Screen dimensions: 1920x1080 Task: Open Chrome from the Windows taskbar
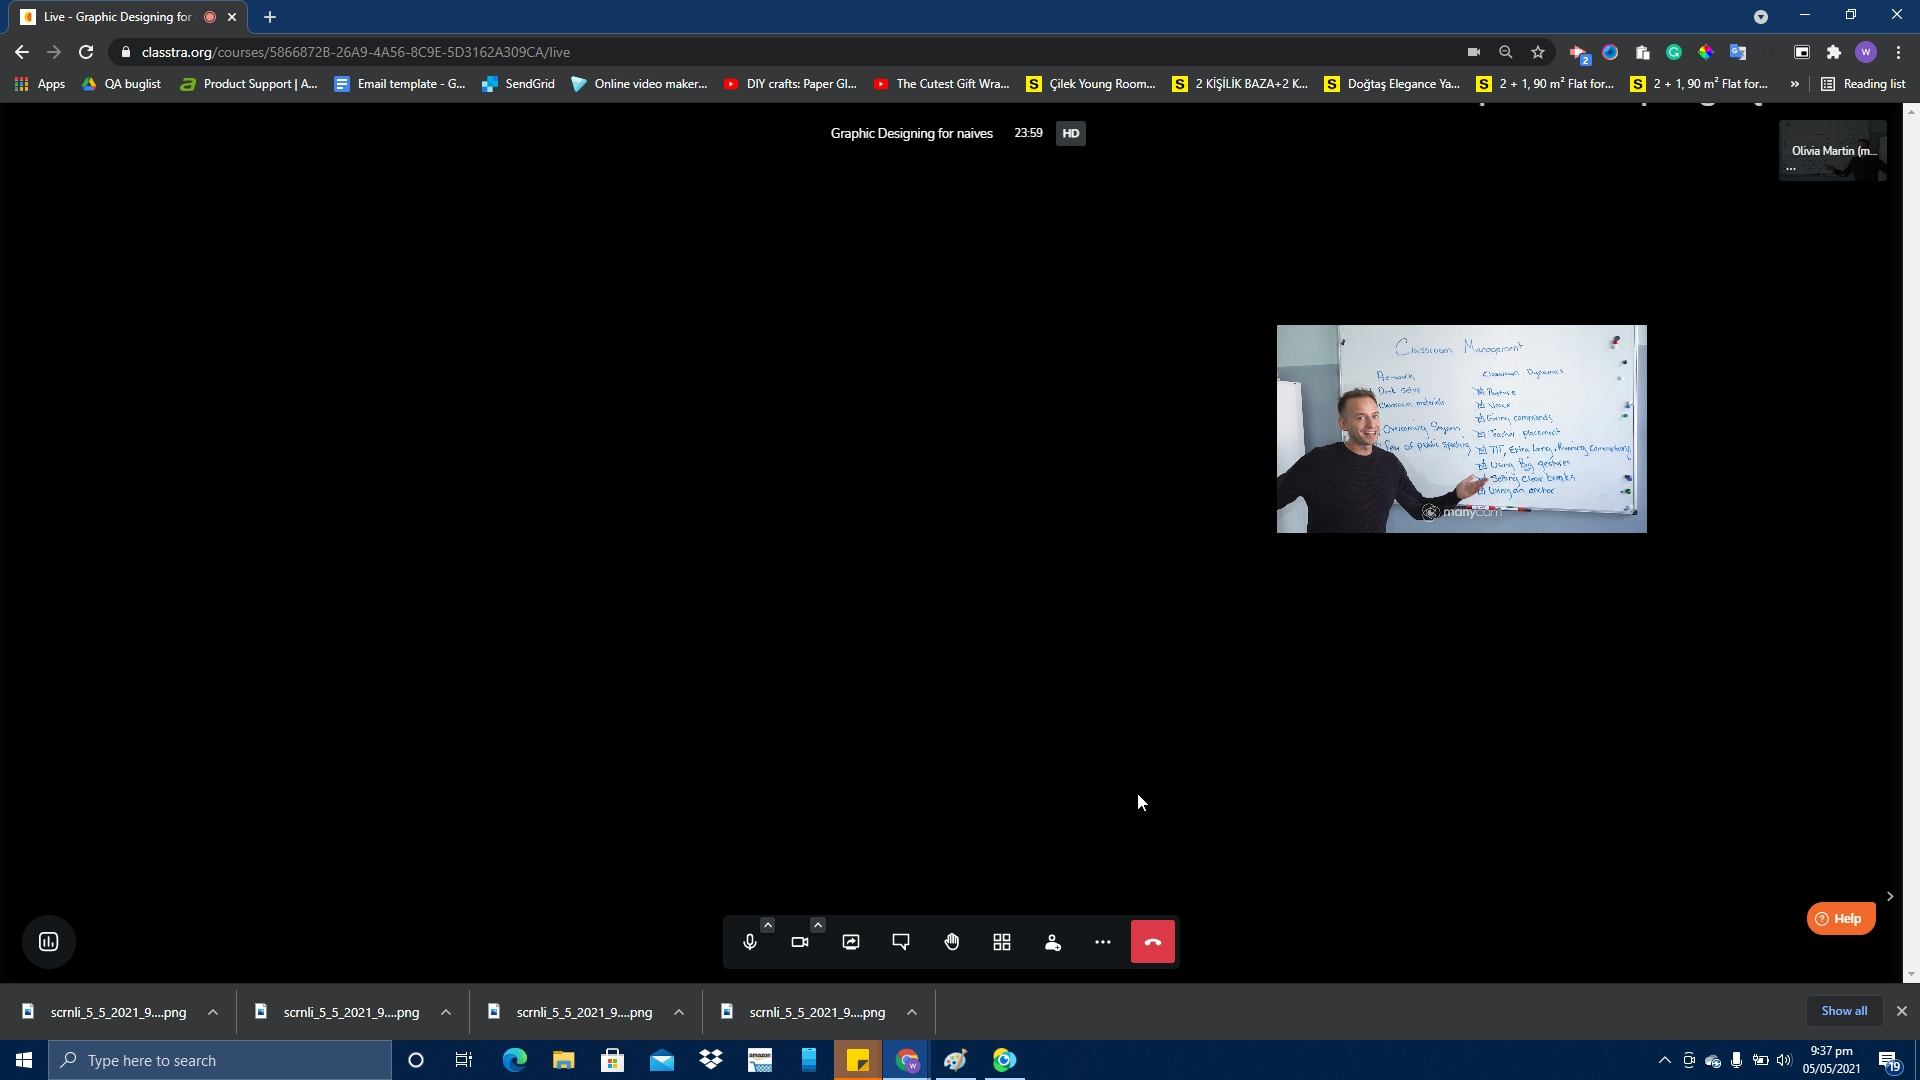[906, 1060]
